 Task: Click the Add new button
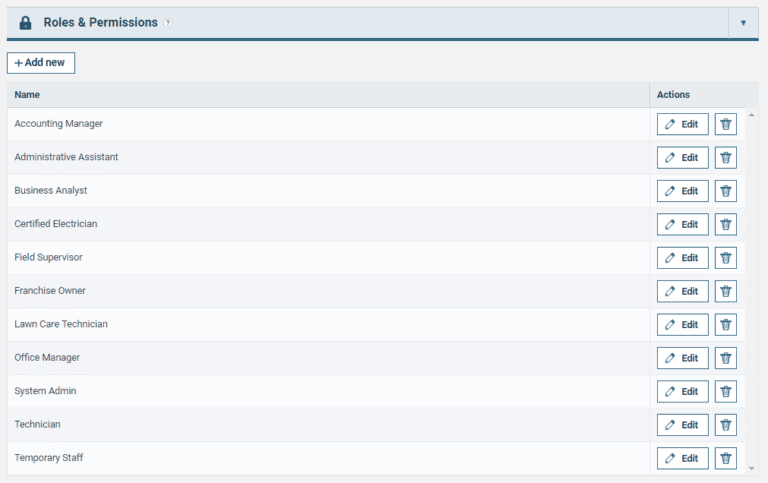pyautogui.click(x=41, y=62)
